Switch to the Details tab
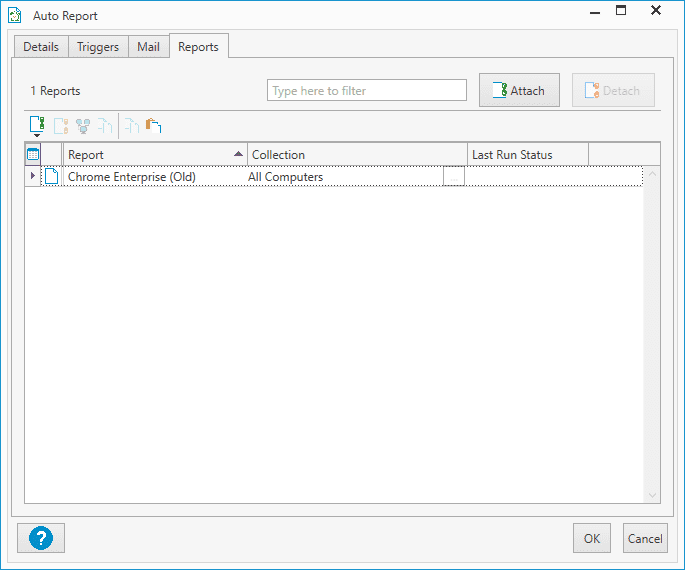This screenshot has height=570, width=685. (x=41, y=47)
